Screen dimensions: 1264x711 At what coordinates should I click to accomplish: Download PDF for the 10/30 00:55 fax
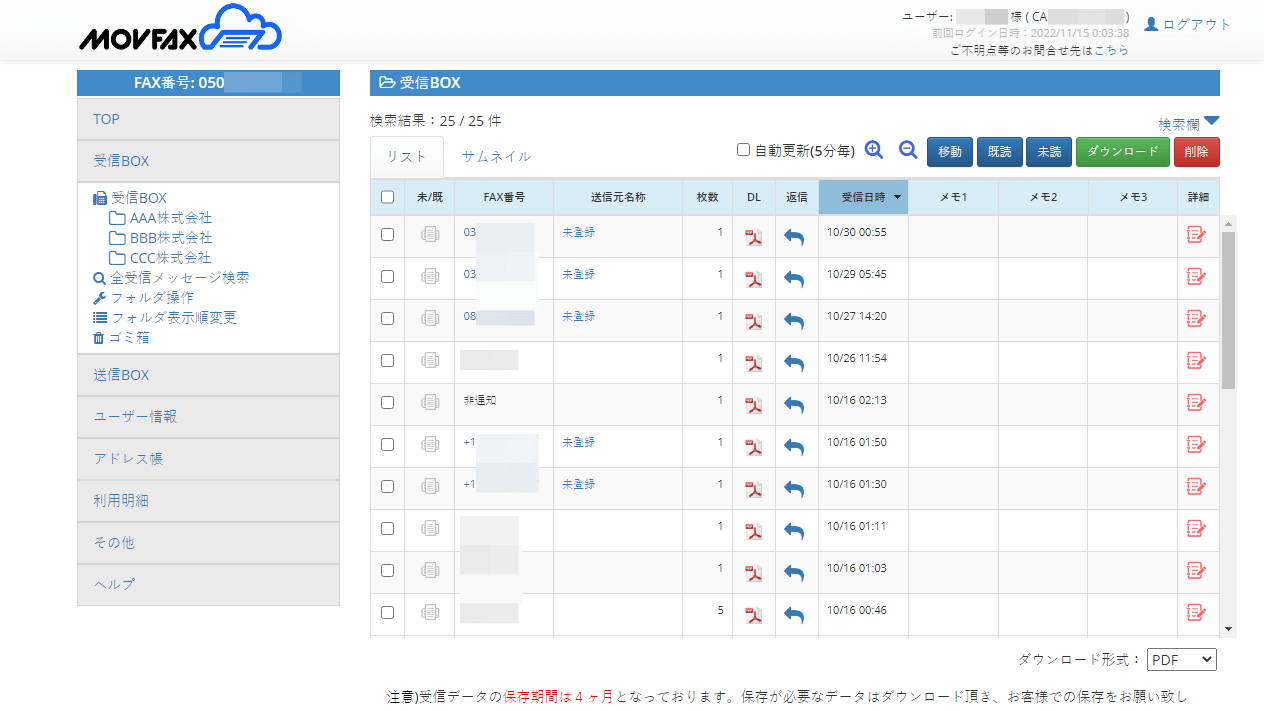(x=753, y=237)
